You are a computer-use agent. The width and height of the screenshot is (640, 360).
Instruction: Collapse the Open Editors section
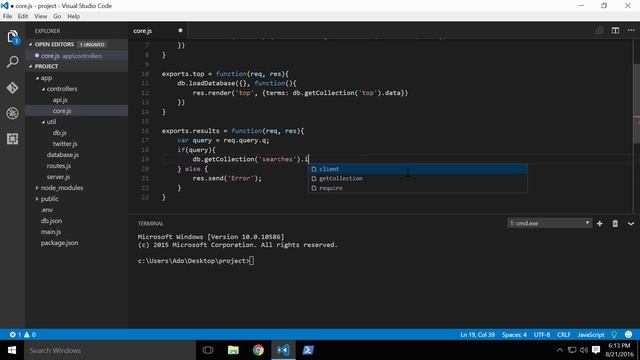pyautogui.click(x=31, y=44)
